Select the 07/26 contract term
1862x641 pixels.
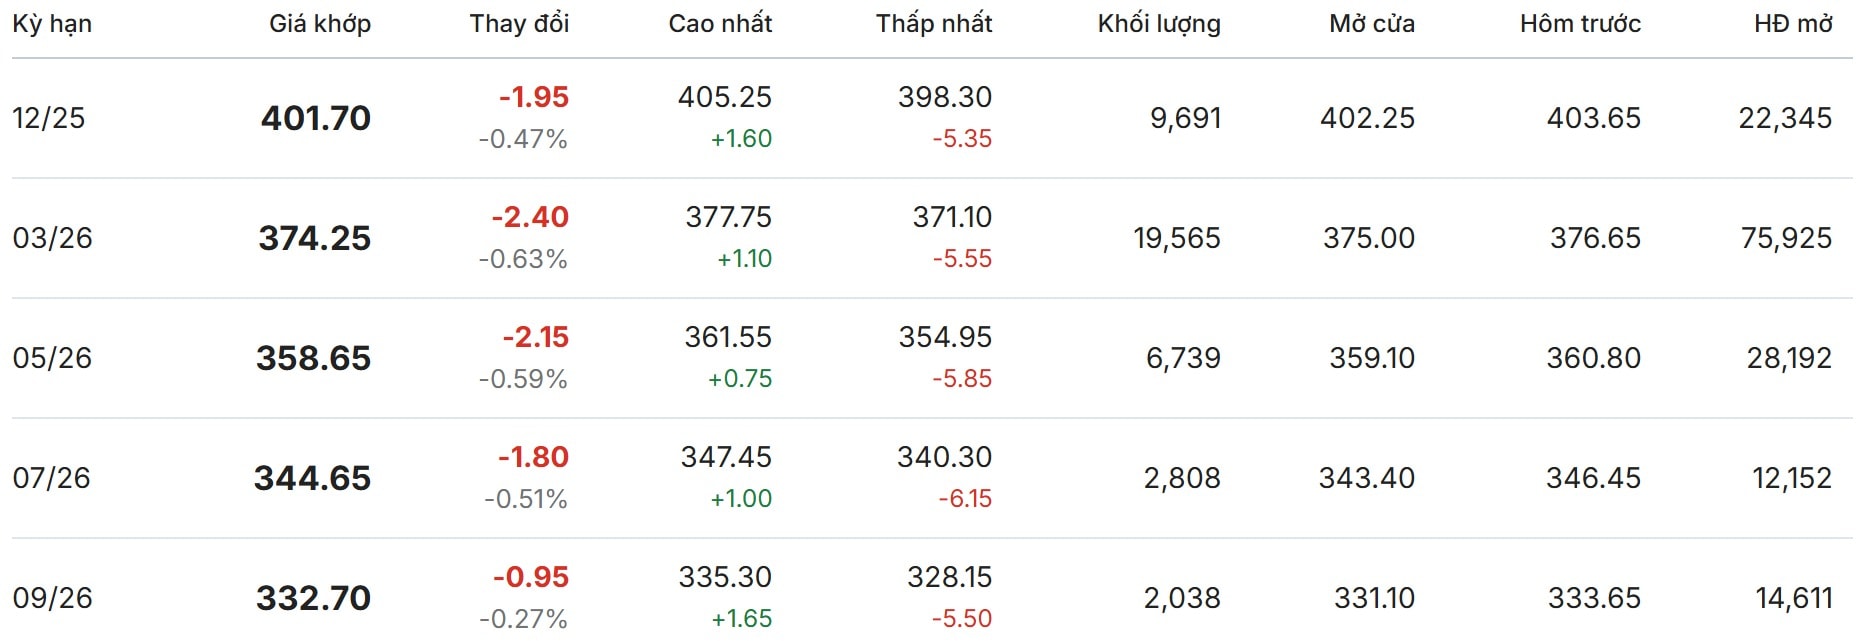click(51, 478)
